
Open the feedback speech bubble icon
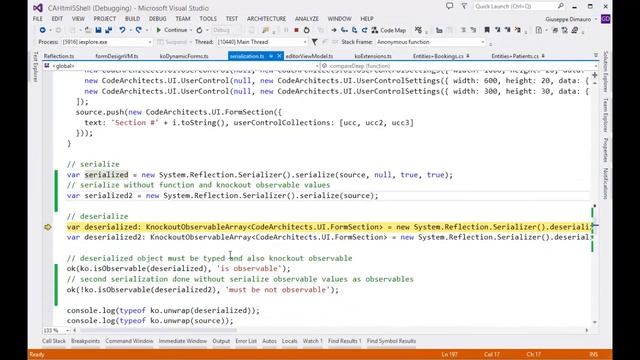[449, 6]
